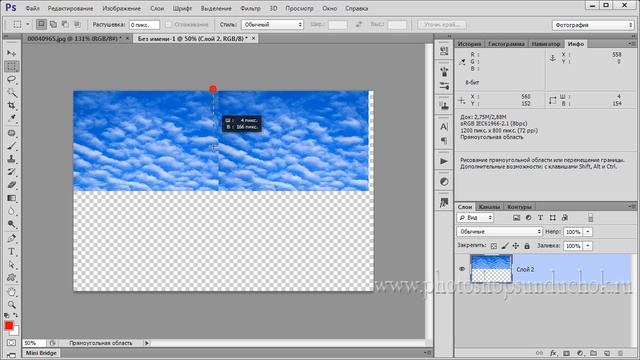Screen dimensions: 640x360
Task: Open the Character panel icon
Action: [444, 127]
